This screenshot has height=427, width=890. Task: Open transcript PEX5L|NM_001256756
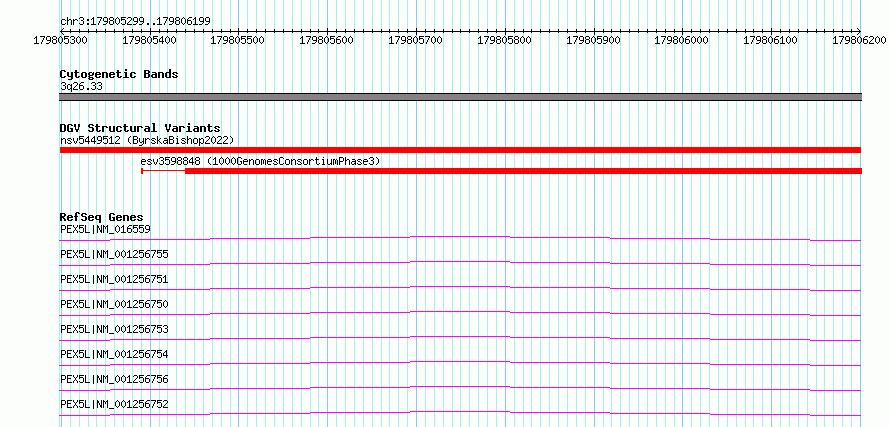pos(114,379)
